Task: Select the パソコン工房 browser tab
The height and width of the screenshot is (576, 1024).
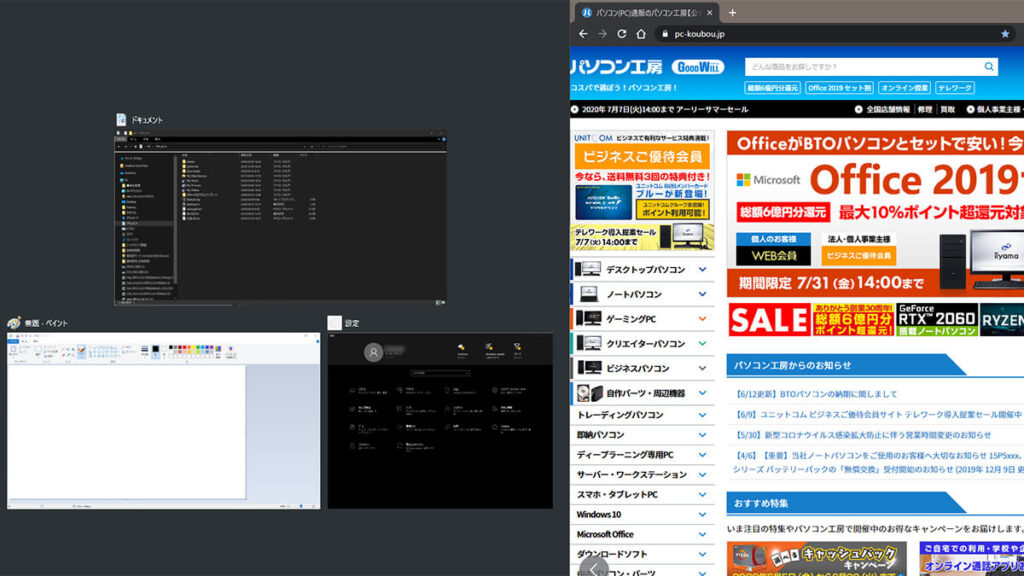Action: (x=645, y=12)
